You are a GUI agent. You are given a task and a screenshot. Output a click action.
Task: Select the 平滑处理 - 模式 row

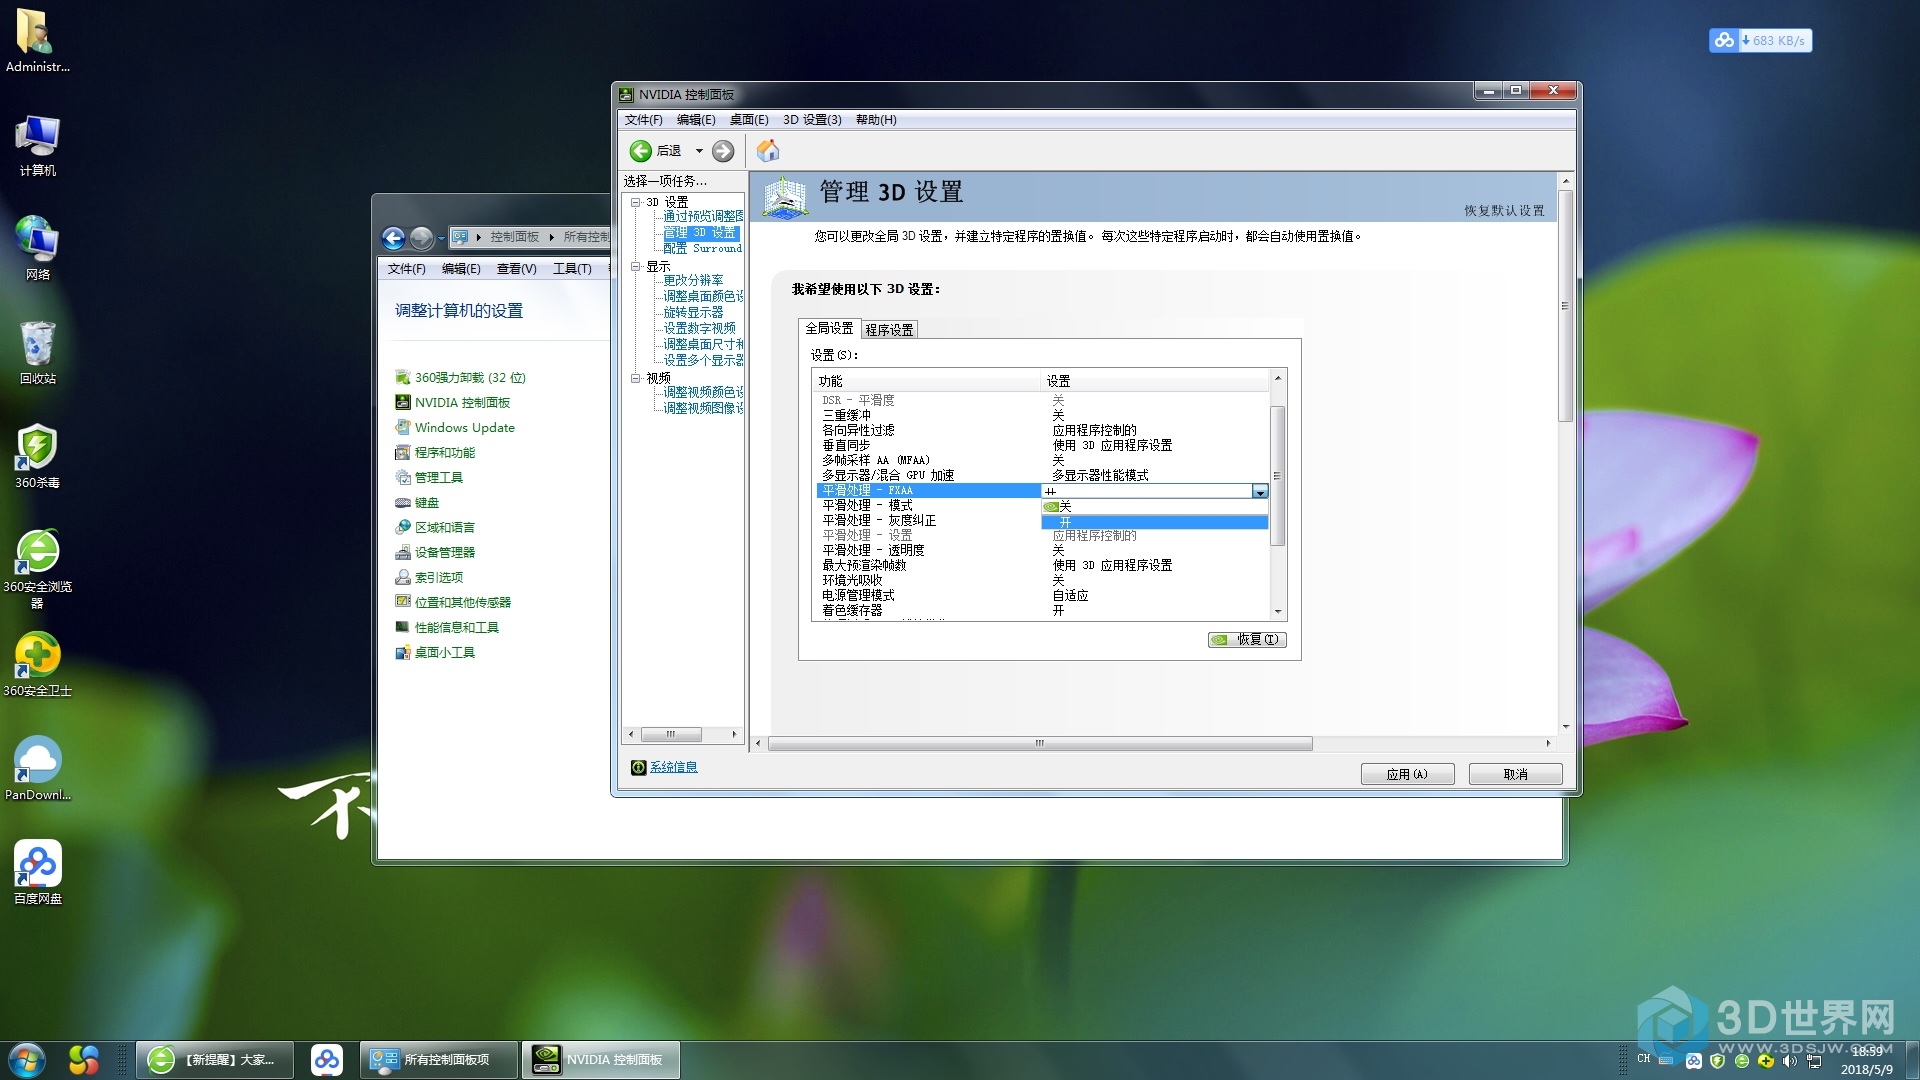point(929,505)
